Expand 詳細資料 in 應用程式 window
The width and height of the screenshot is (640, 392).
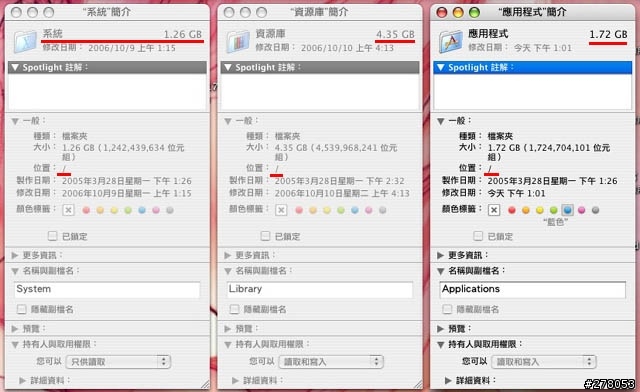click(448, 381)
